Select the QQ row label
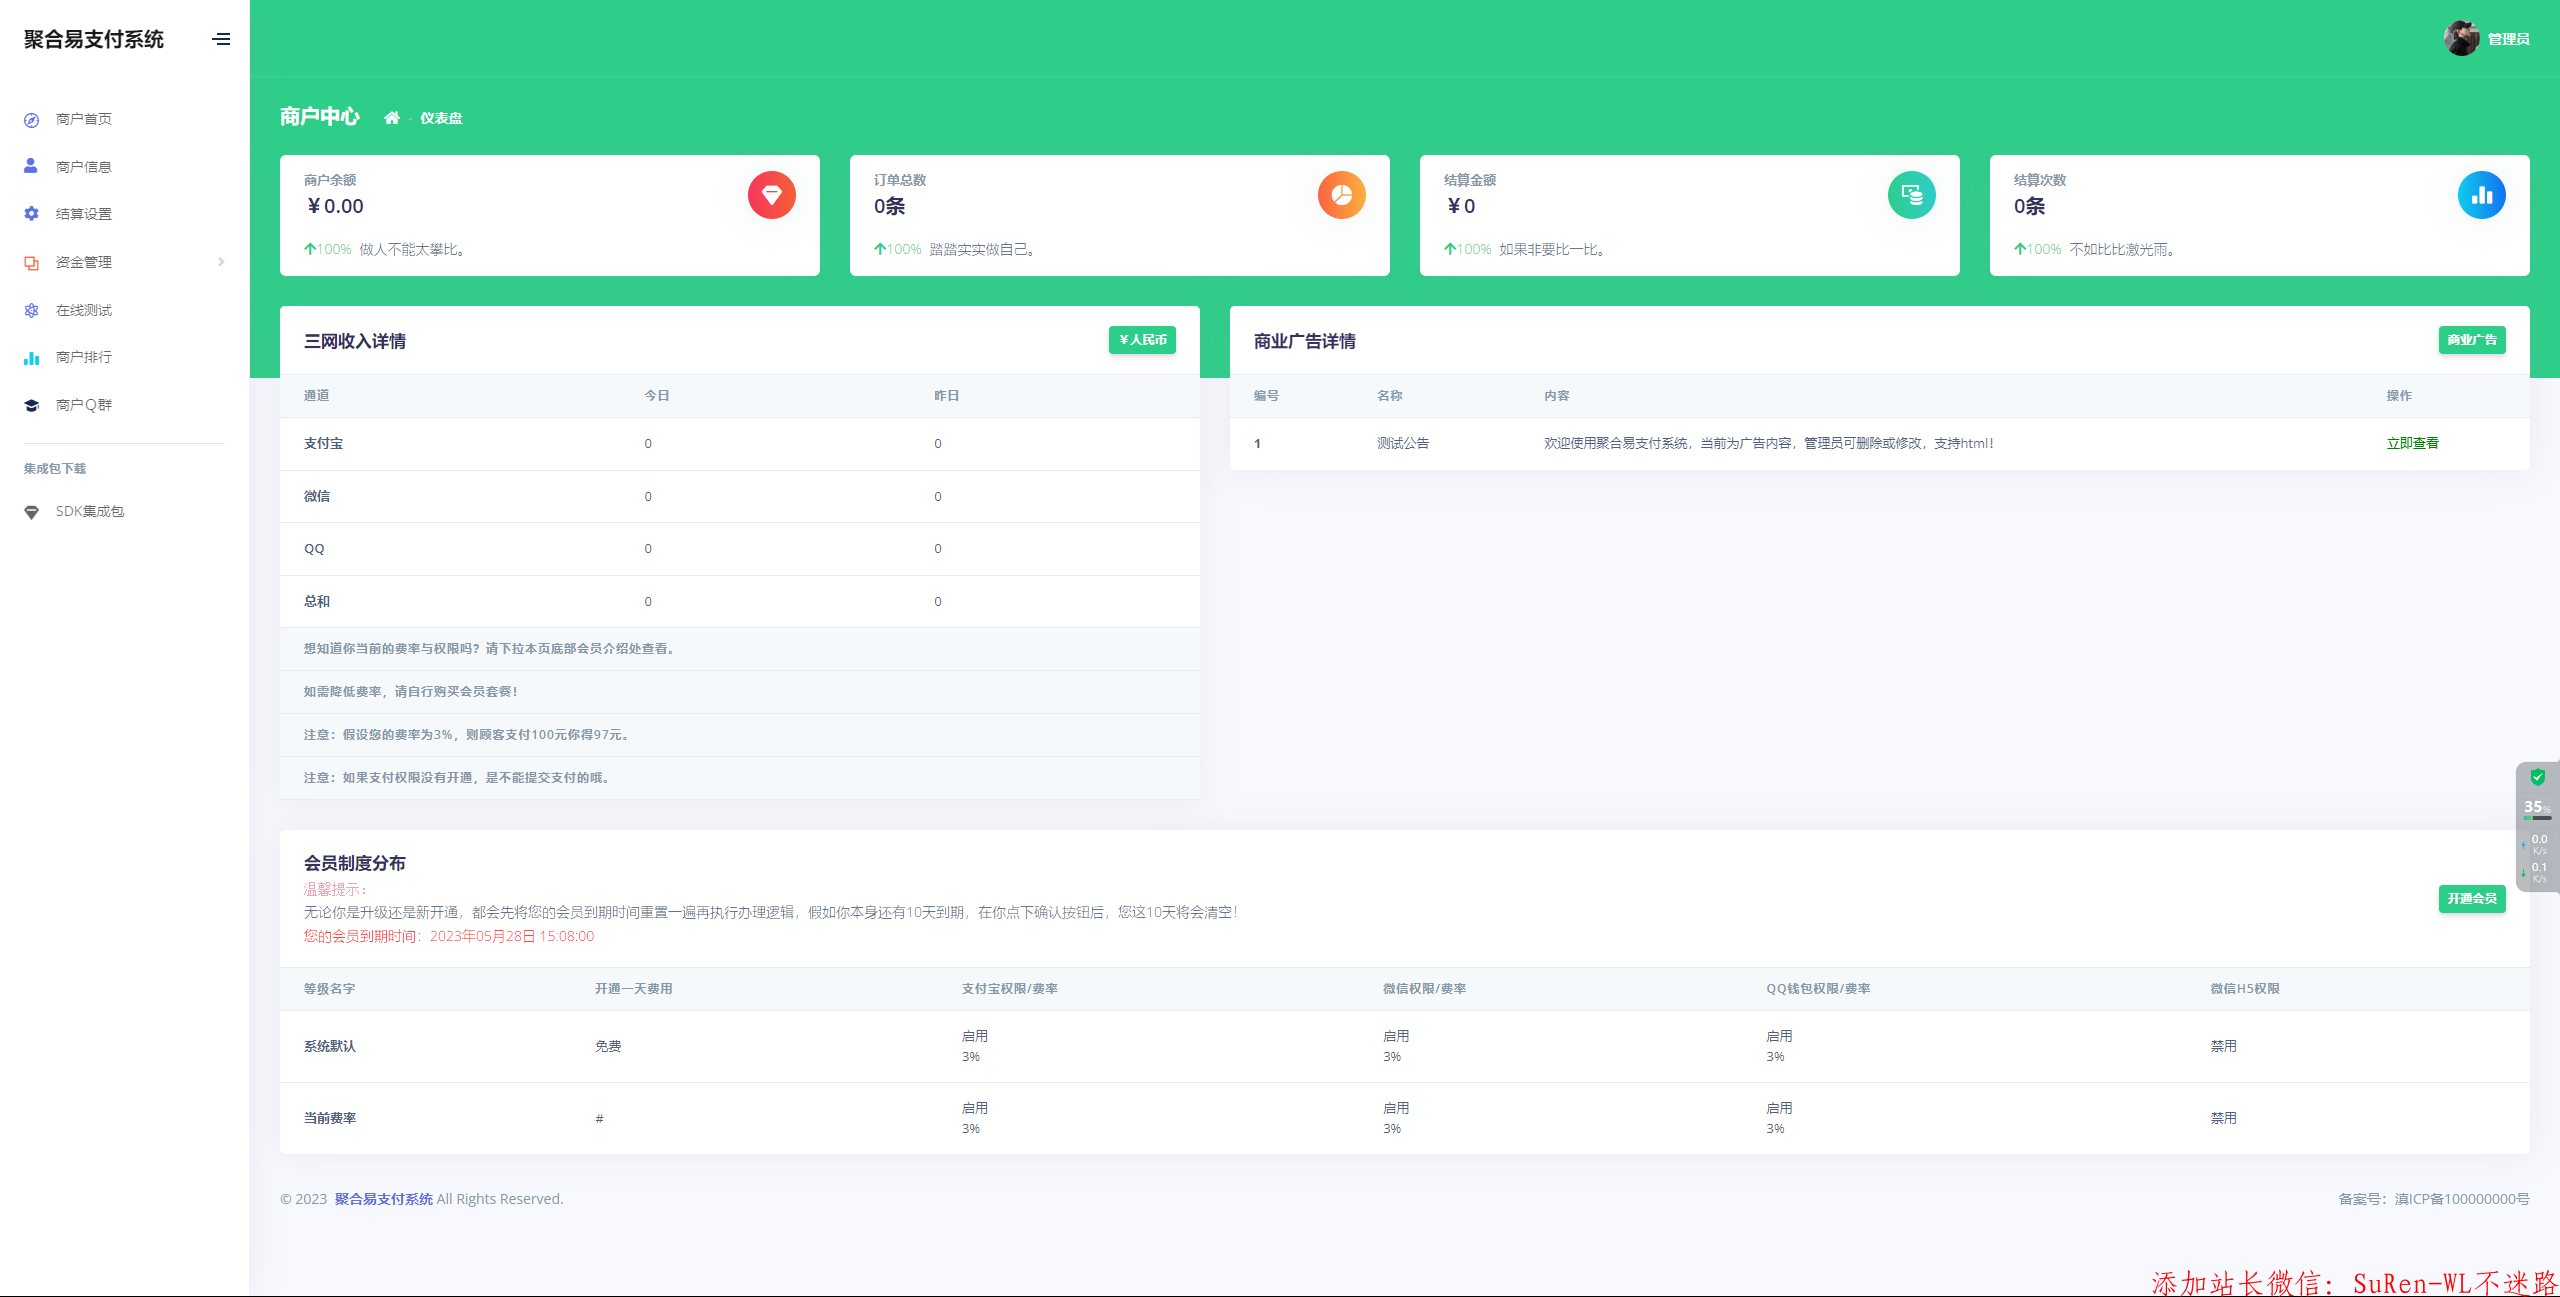Image resolution: width=2560 pixels, height=1297 pixels. click(314, 549)
